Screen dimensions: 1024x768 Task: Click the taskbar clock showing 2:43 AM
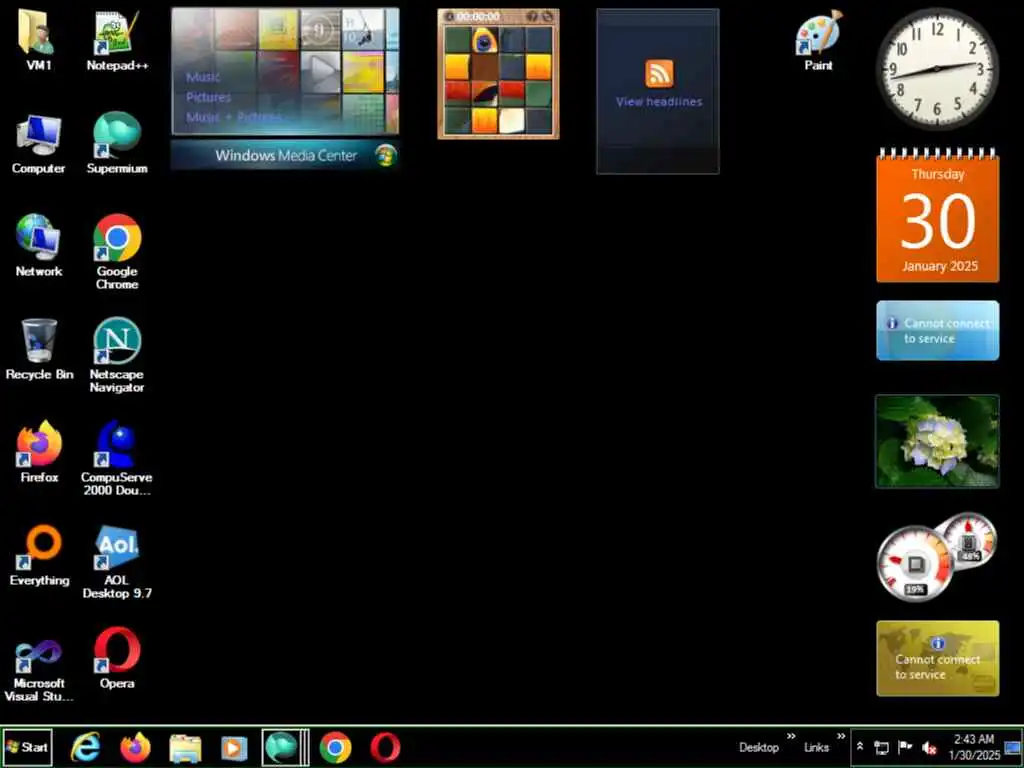tap(974, 747)
